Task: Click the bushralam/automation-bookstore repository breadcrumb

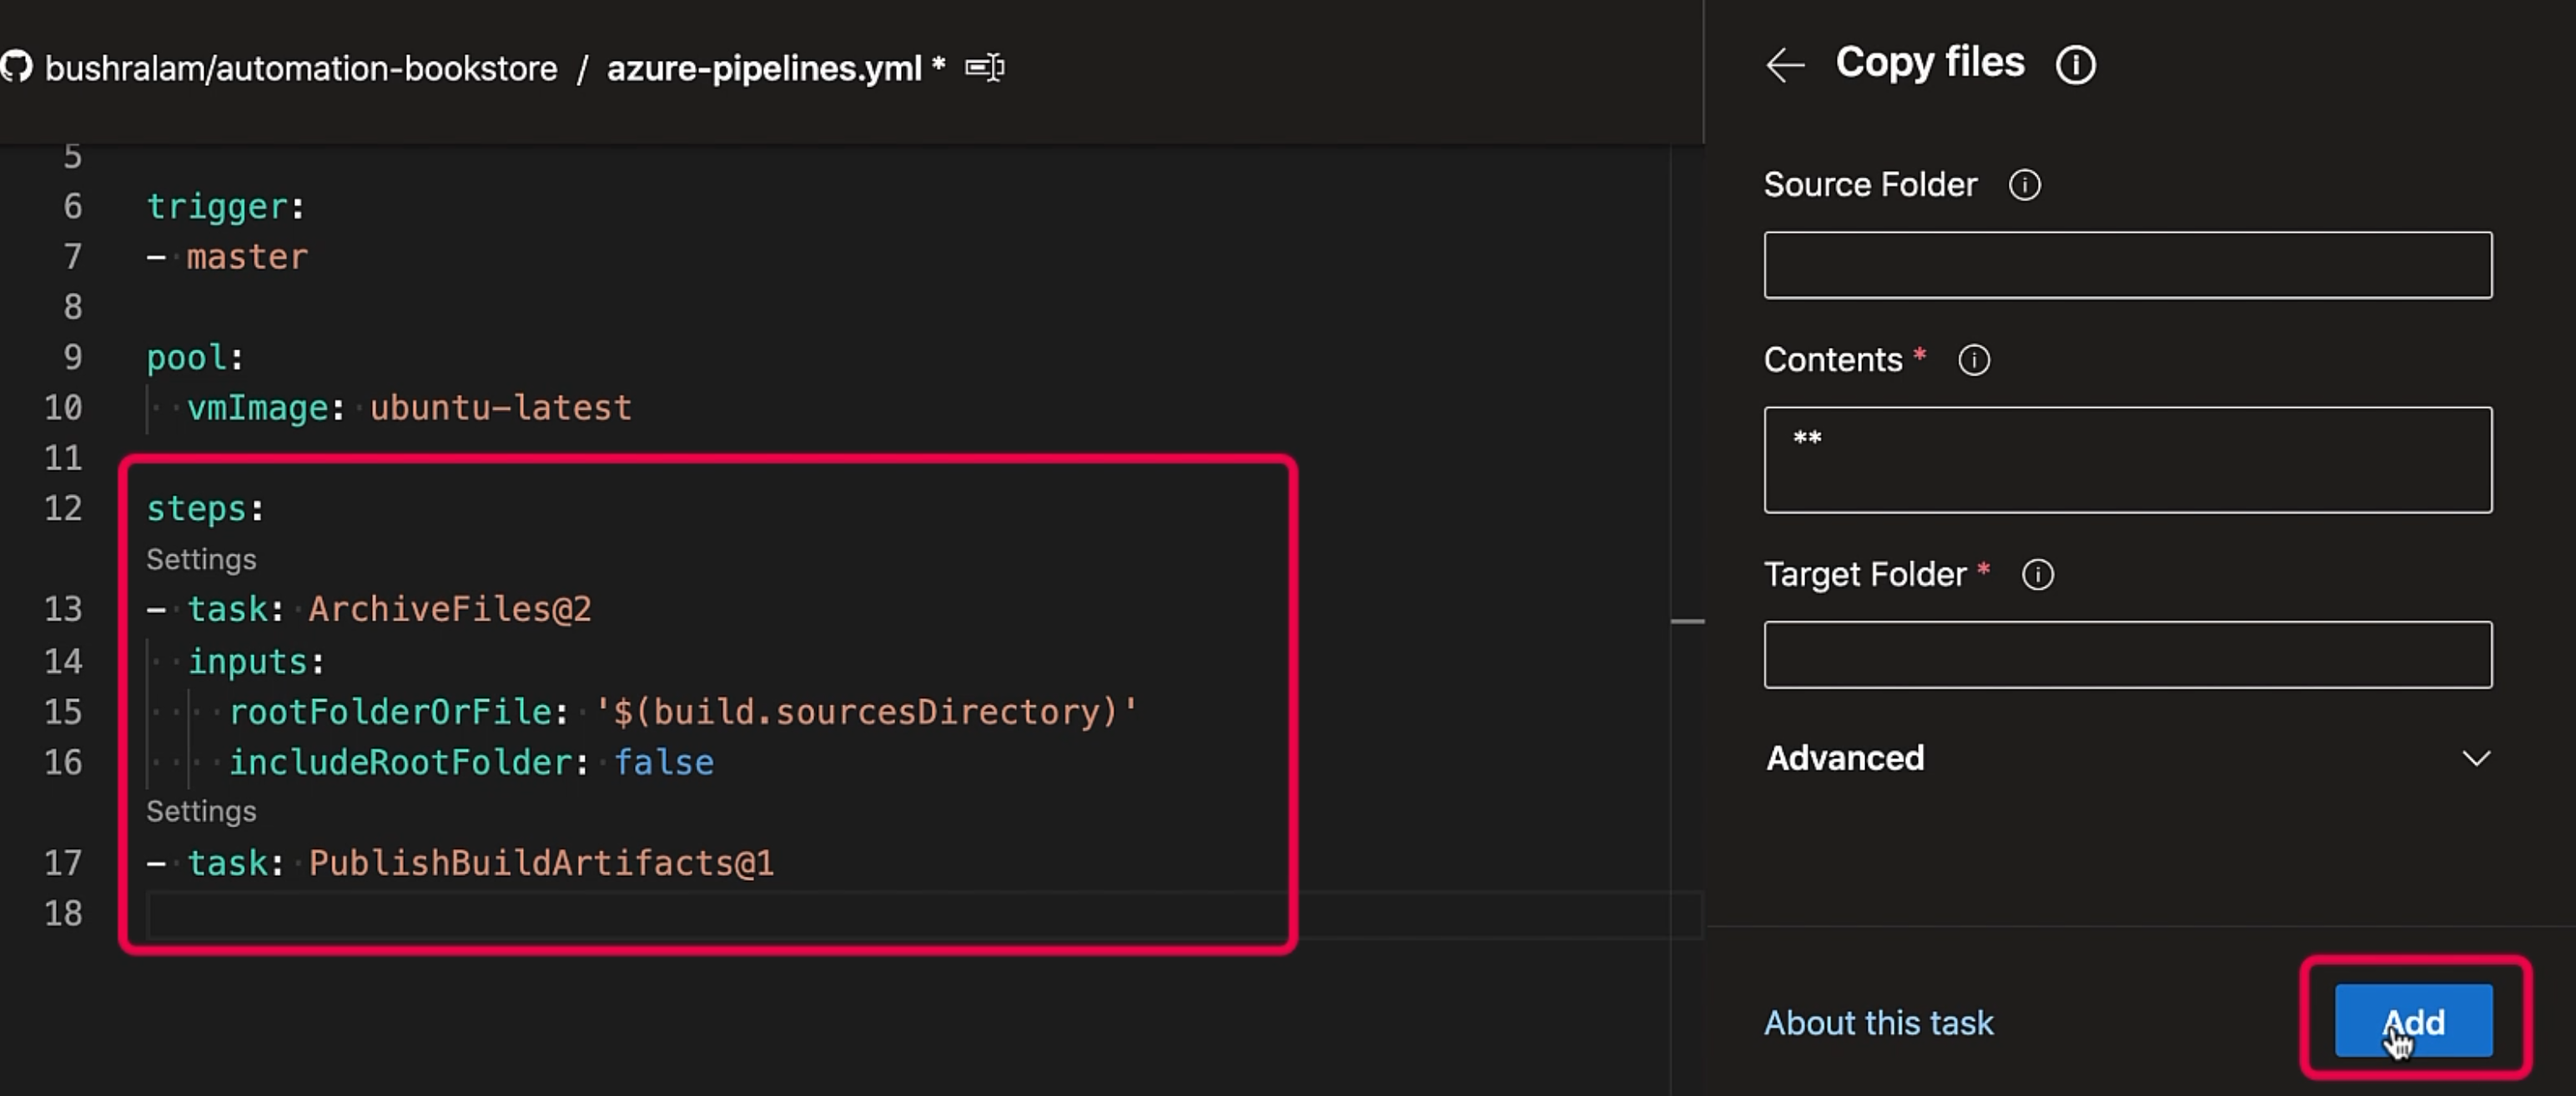Action: (x=301, y=69)
